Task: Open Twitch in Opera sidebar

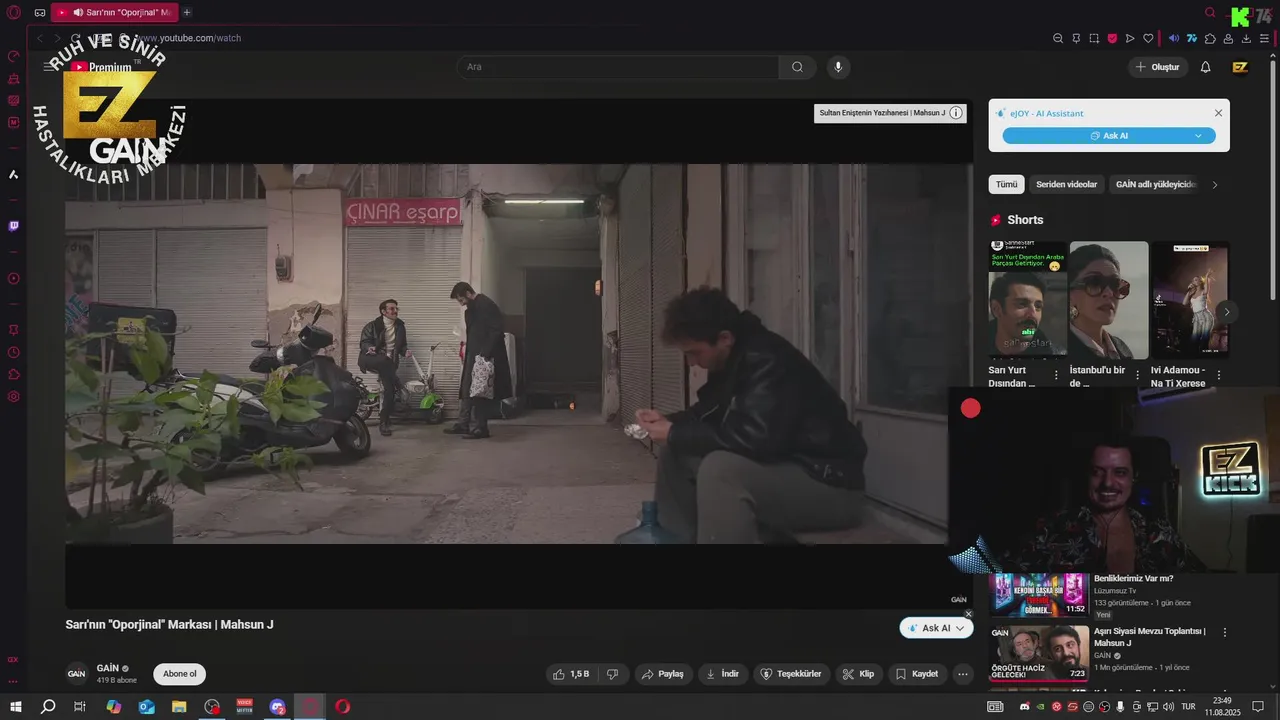Action: pyautogui.click(x=13, y=226)
